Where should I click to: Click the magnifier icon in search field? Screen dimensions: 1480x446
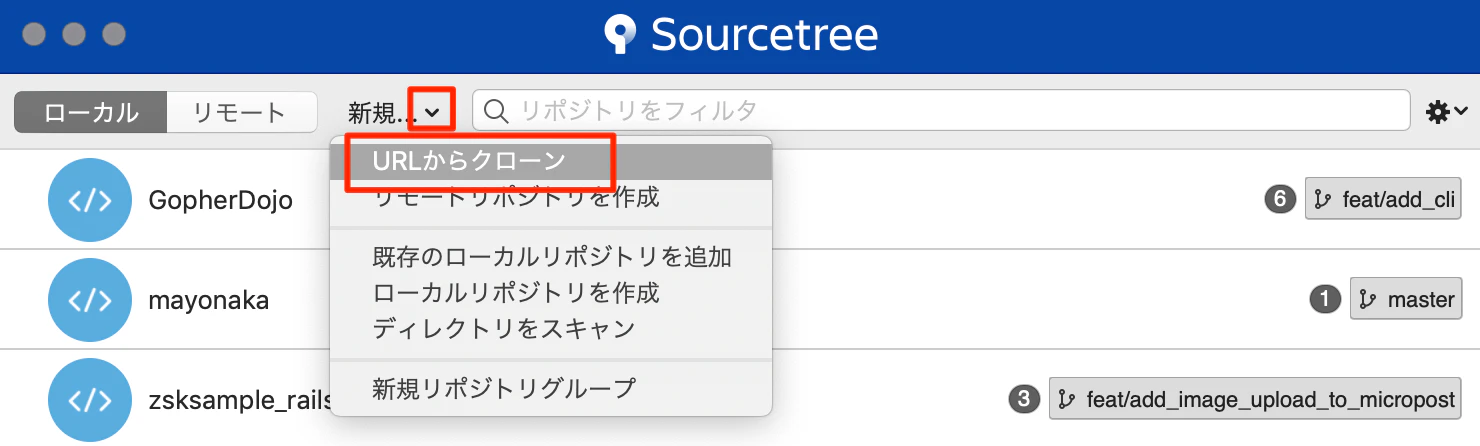pos(497,111)
